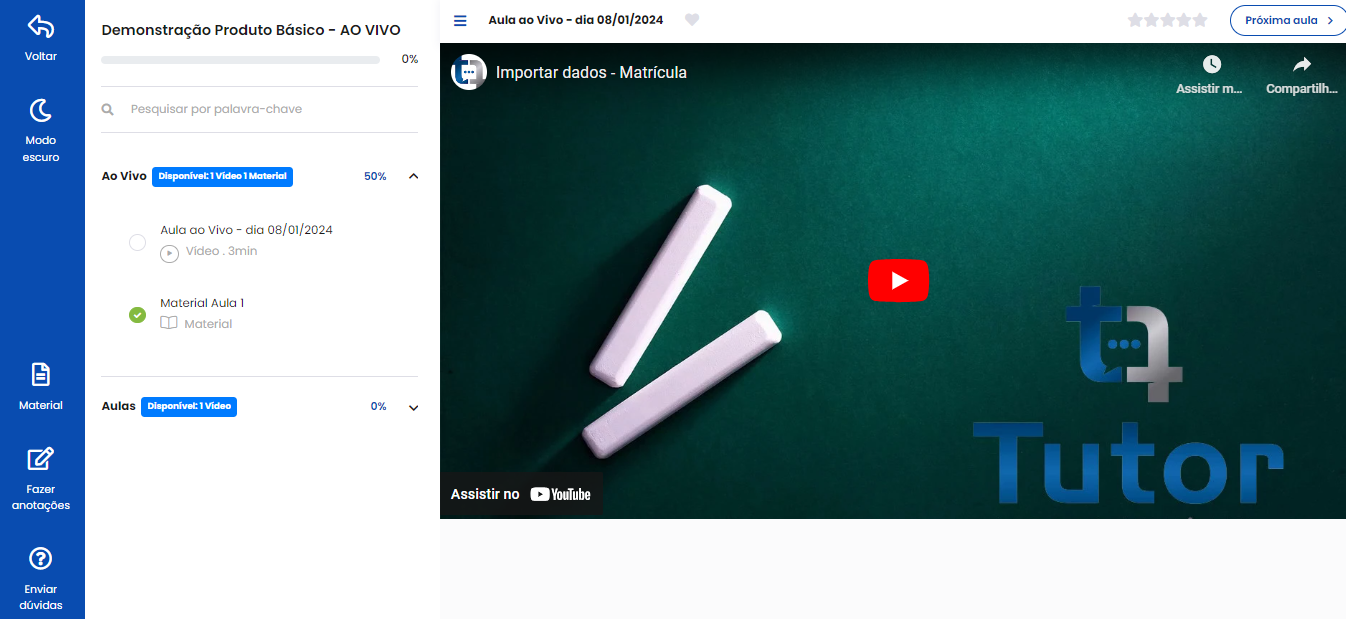
Task: Click the search magnifier icon
Action: click(108, 109)
